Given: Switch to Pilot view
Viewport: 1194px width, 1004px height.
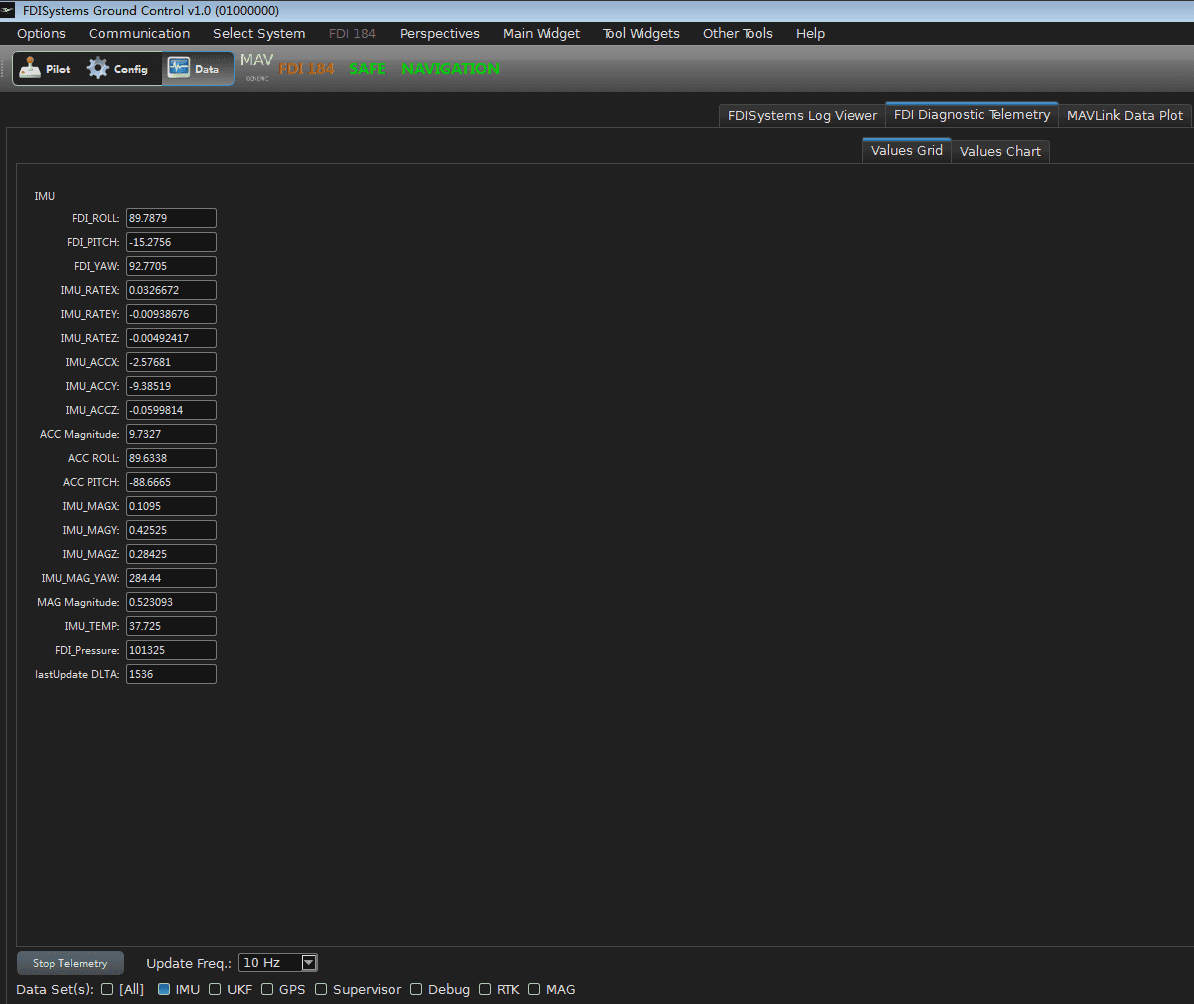Looking at the screenshot, I should [x=44, y=69].
